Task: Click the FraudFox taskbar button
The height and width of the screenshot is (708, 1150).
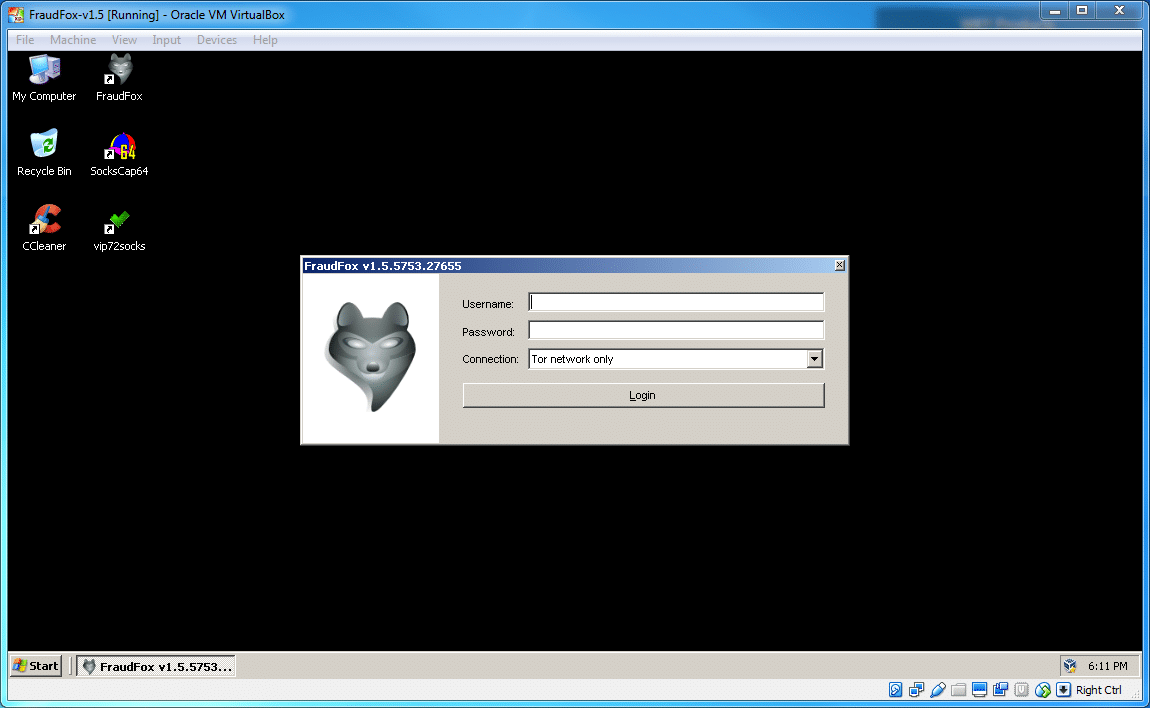Action: (x=157, y=666)
